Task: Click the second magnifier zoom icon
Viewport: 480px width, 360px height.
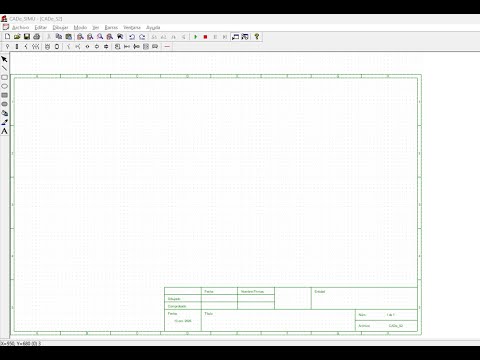Action: (90, 37)
